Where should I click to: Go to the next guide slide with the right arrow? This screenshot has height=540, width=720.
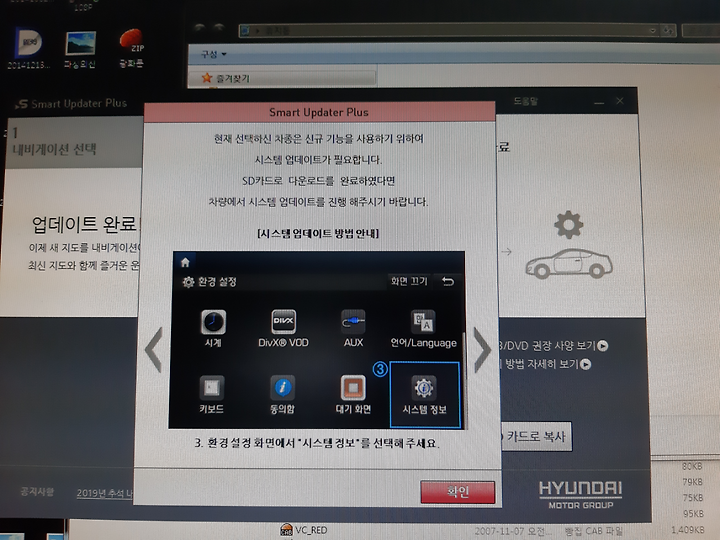(483, 349)
